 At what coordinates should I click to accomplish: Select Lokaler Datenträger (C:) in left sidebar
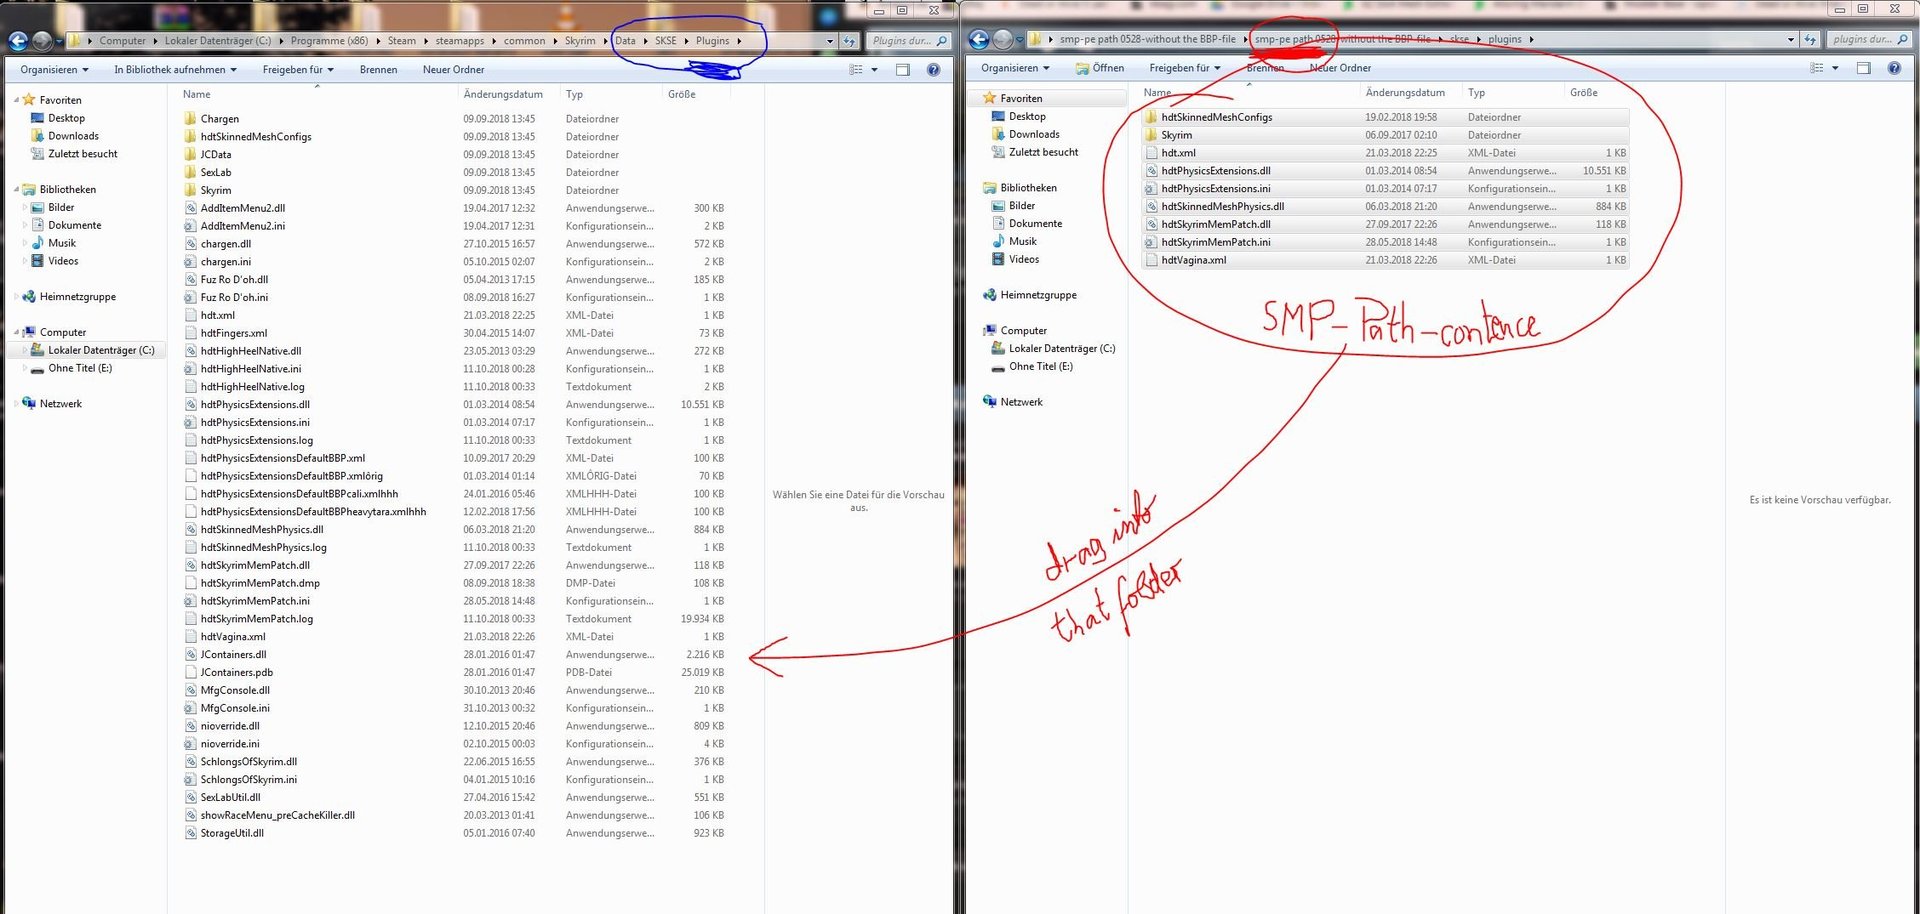[92, 350]
